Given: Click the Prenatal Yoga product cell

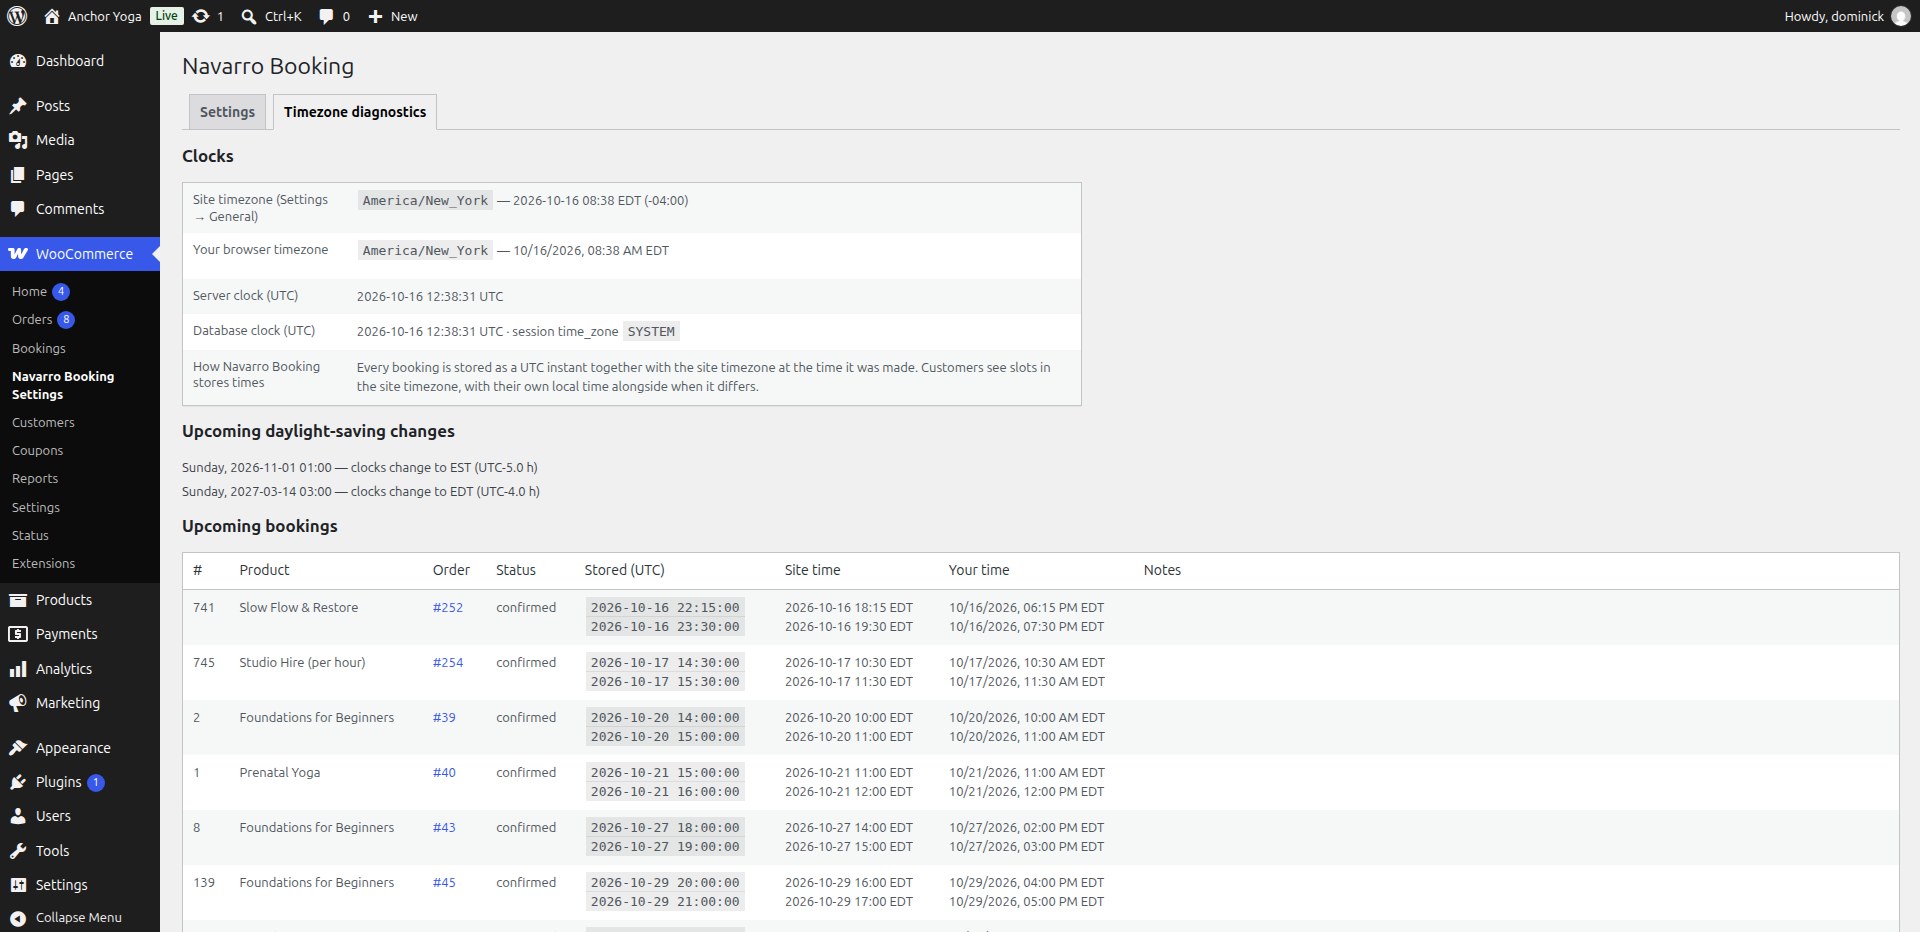Looking at the screenshot, I should pos(280,773).
